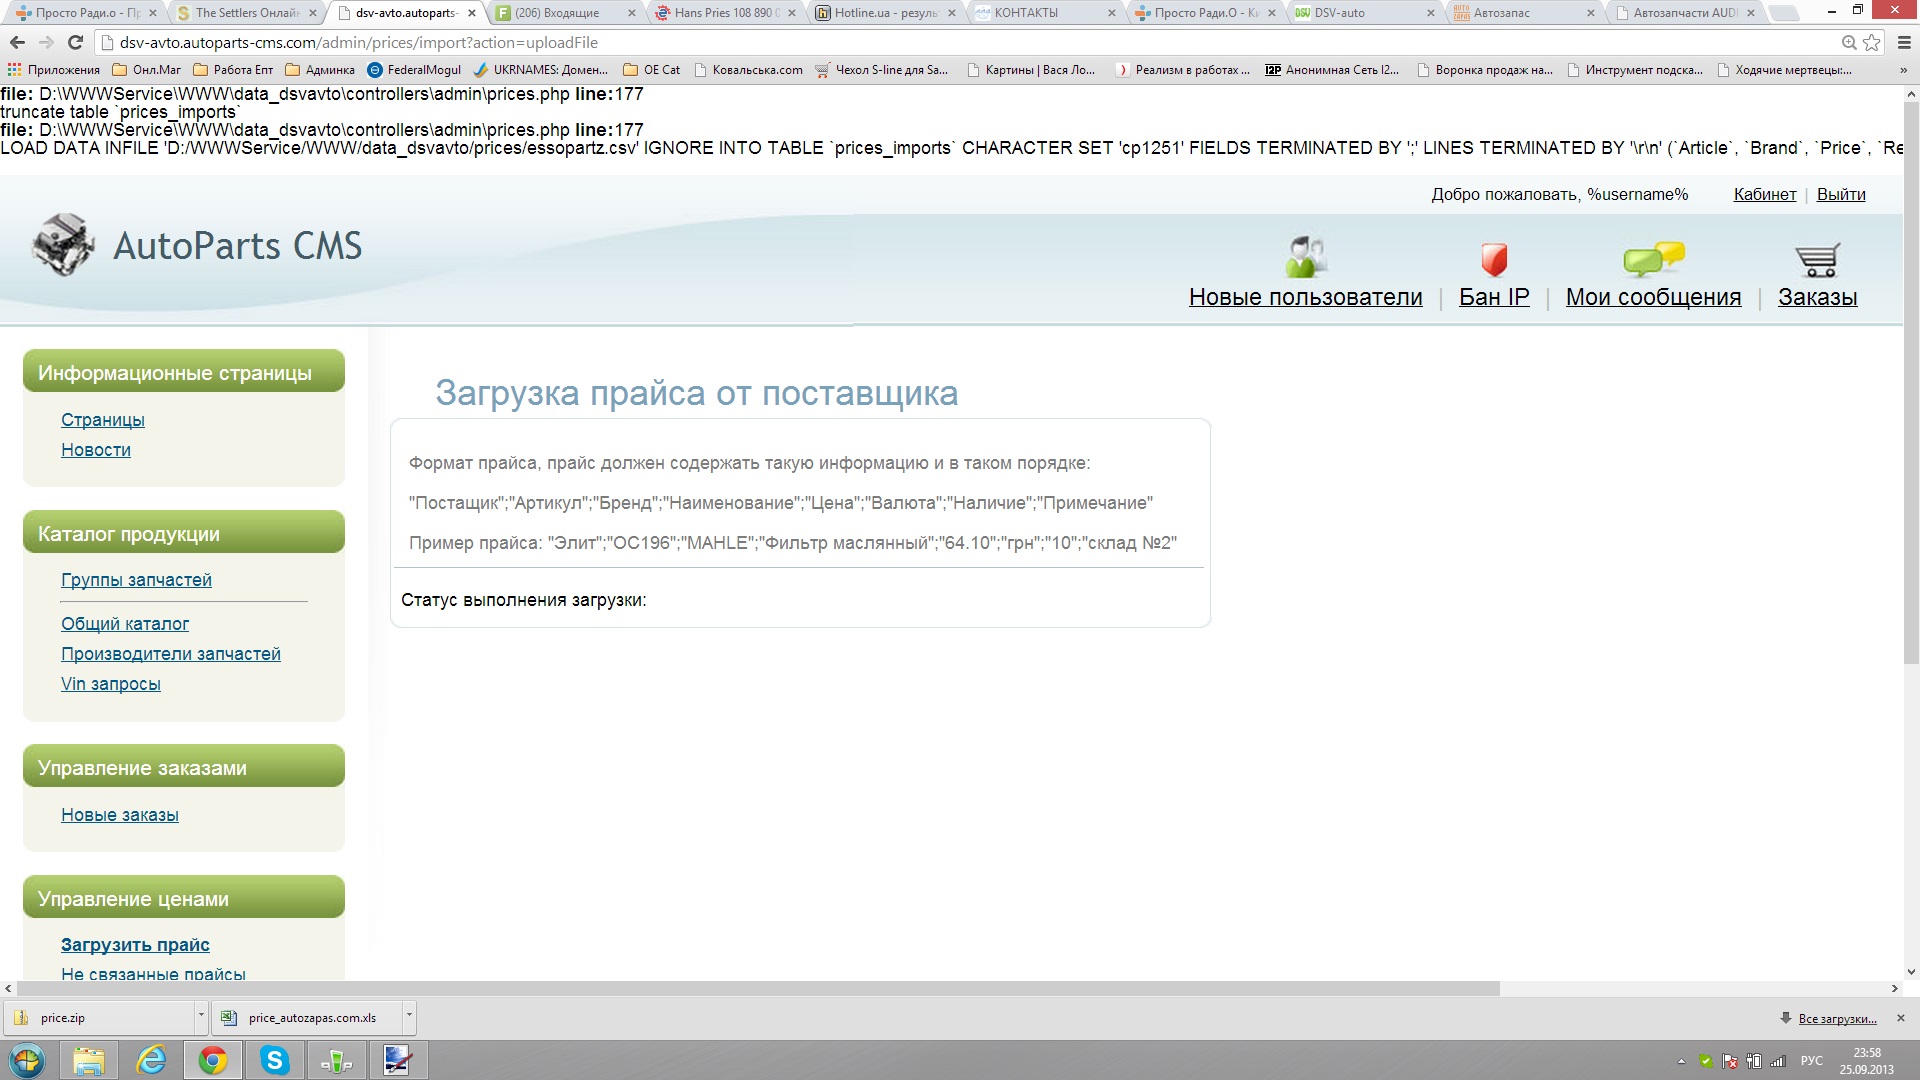The height and width of the screenshot is (1080, 1920).
Task: Click the AutoParts CMS engine logo
Action: [63, 245]
